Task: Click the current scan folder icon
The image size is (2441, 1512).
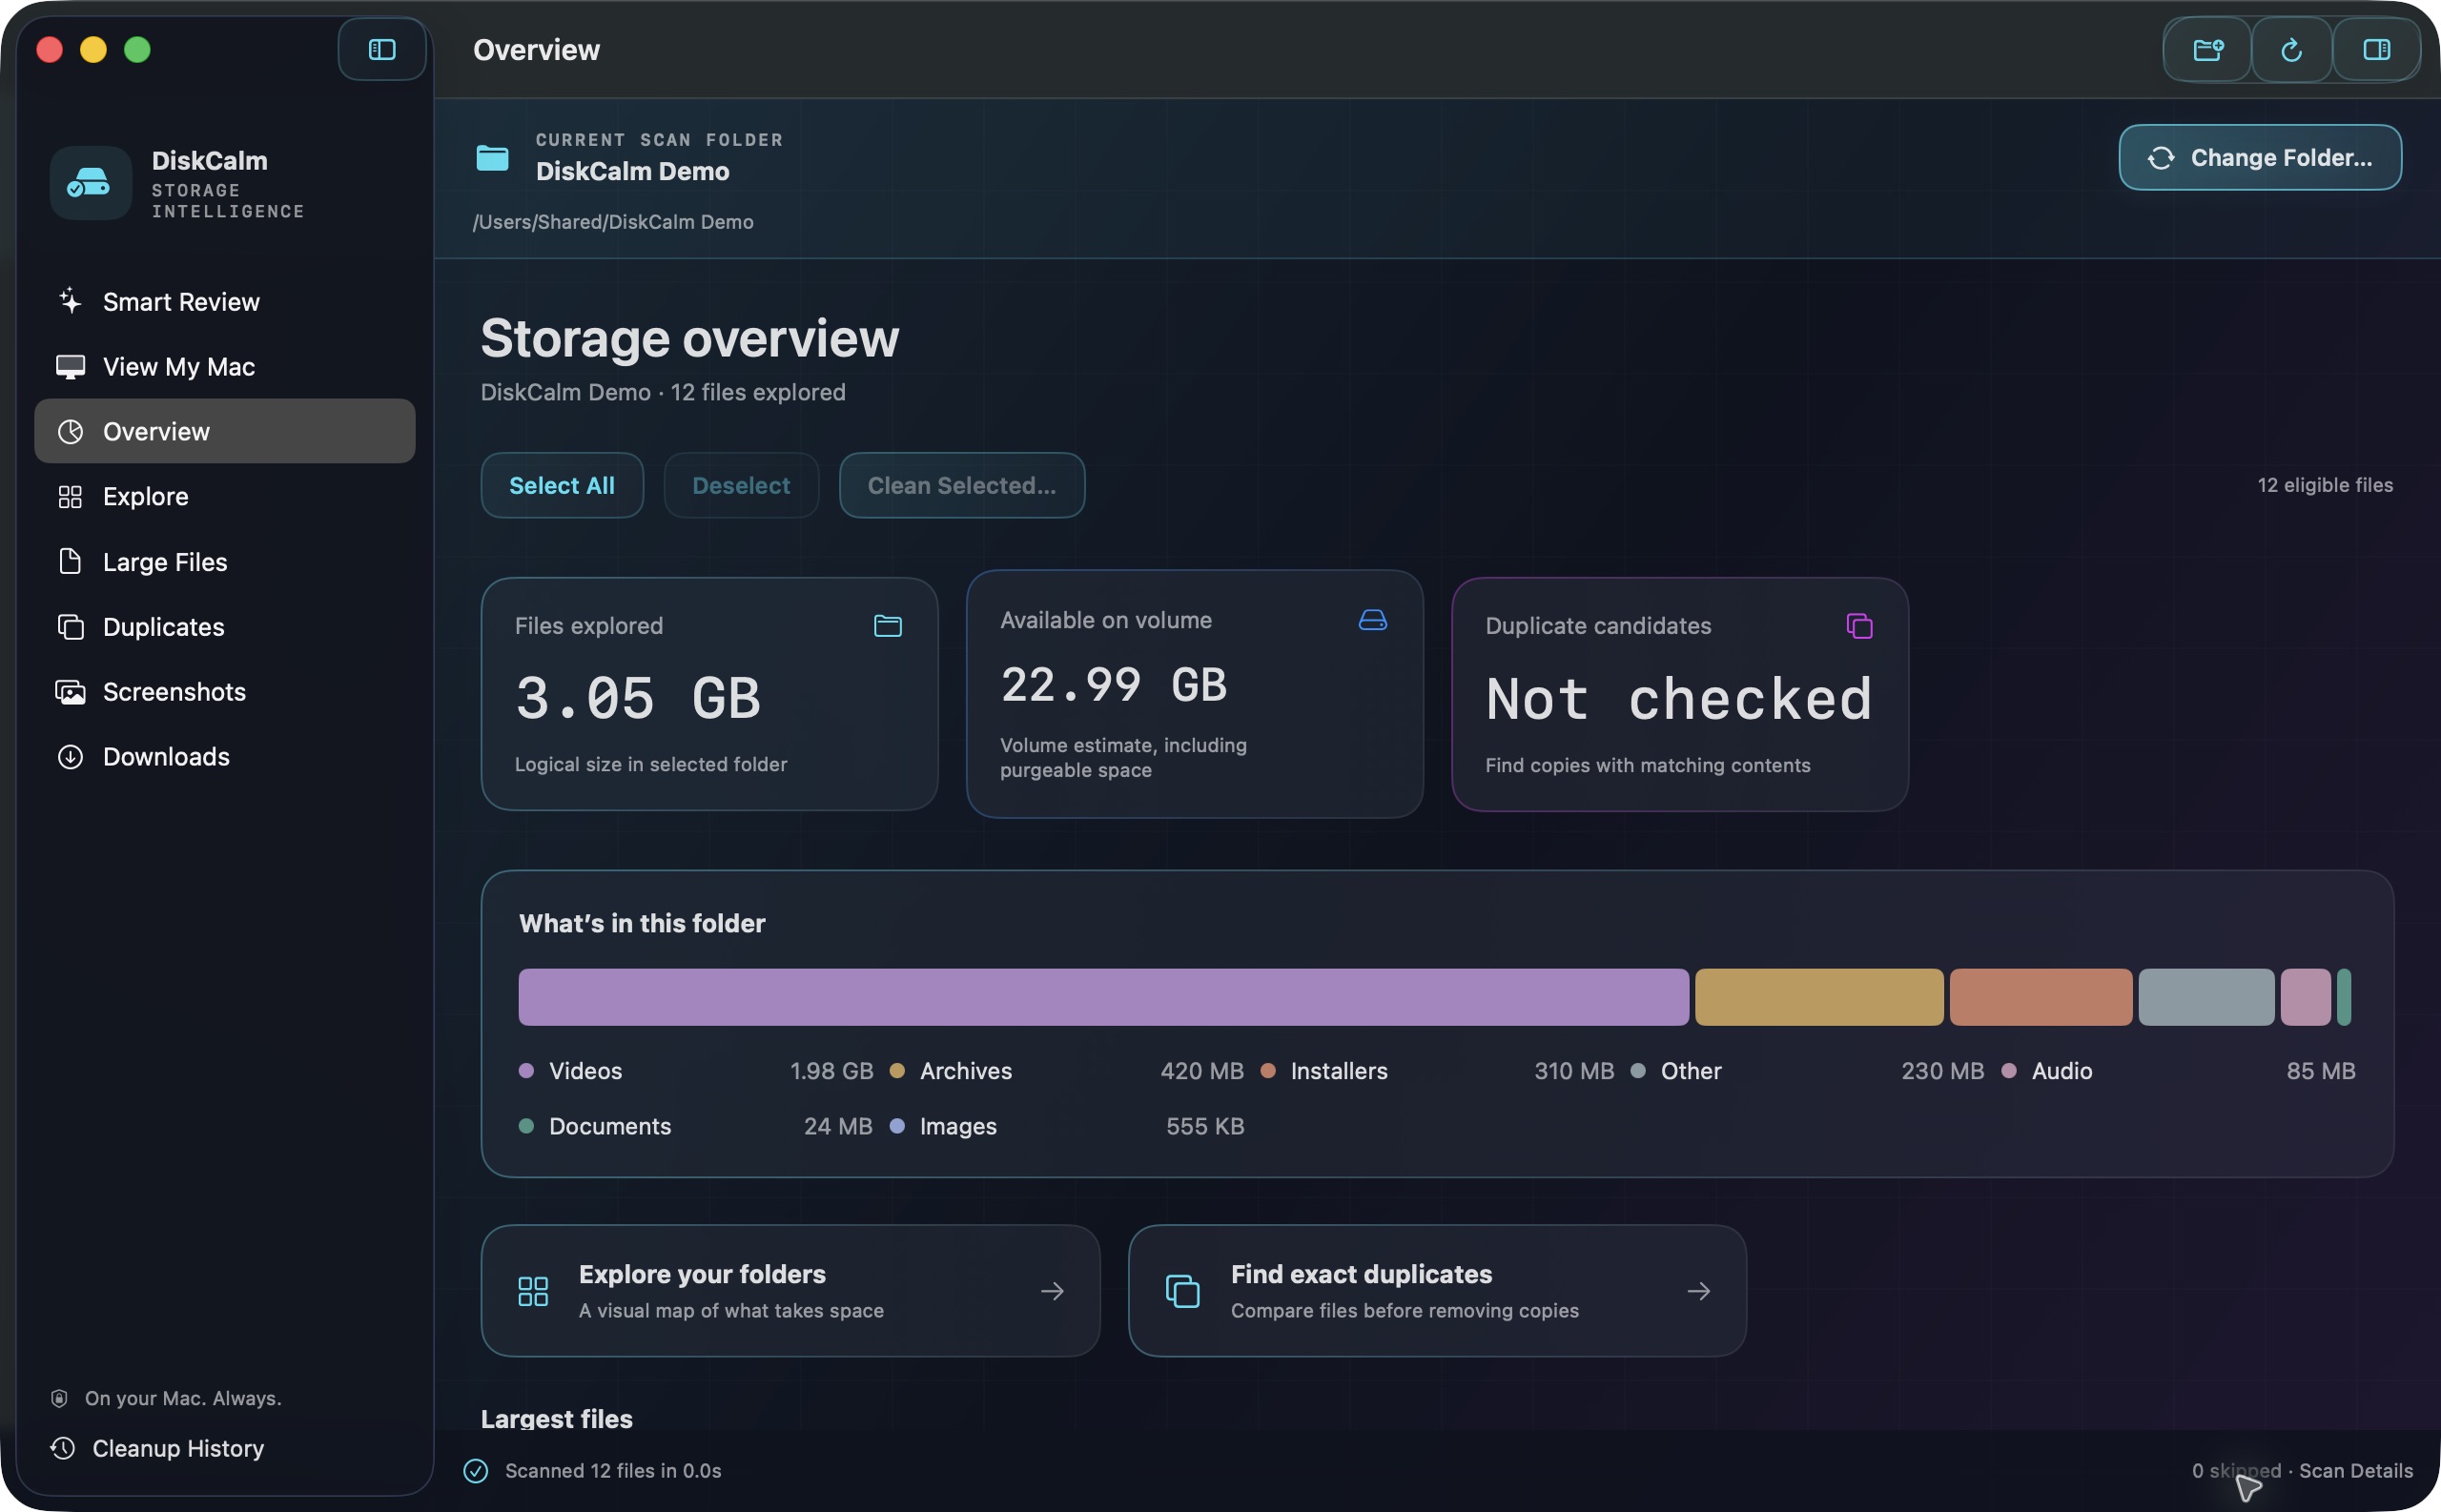Action: point(492,157)
